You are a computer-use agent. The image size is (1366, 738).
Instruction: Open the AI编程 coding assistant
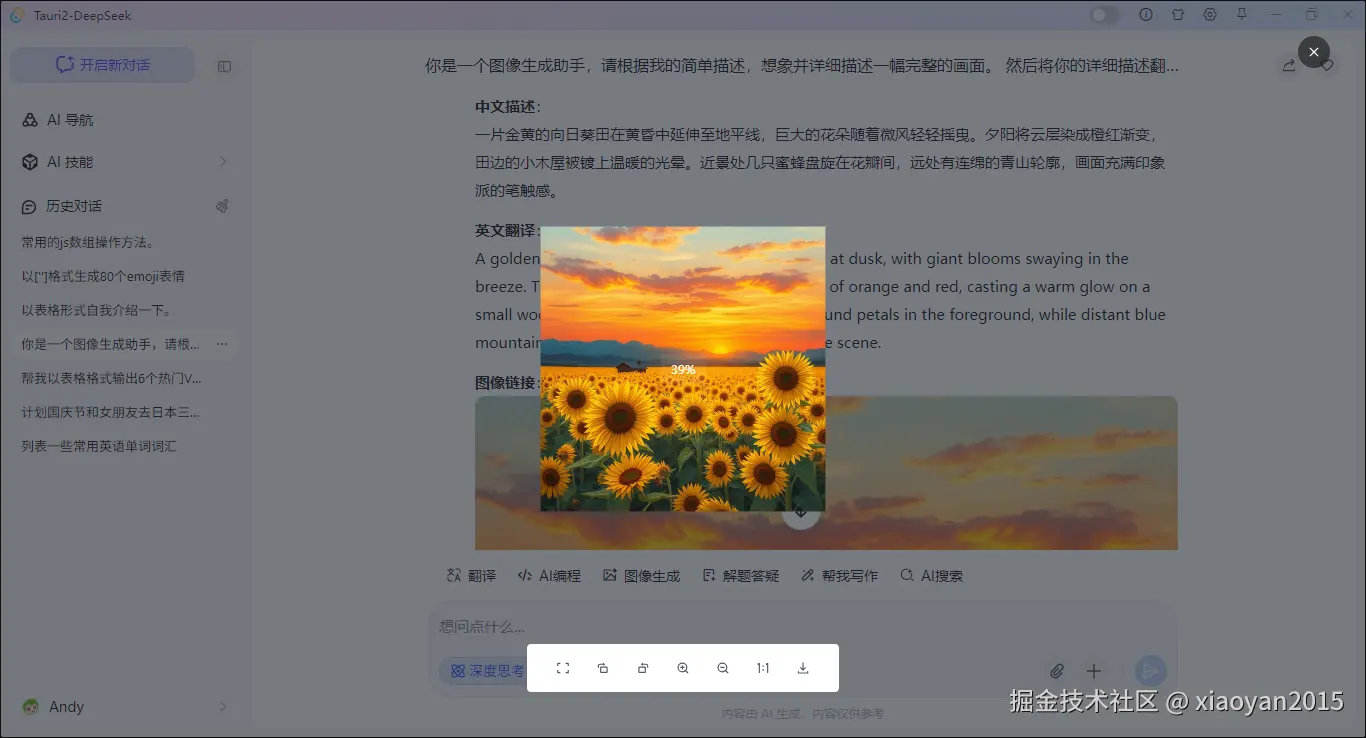[x=549, y=575]
